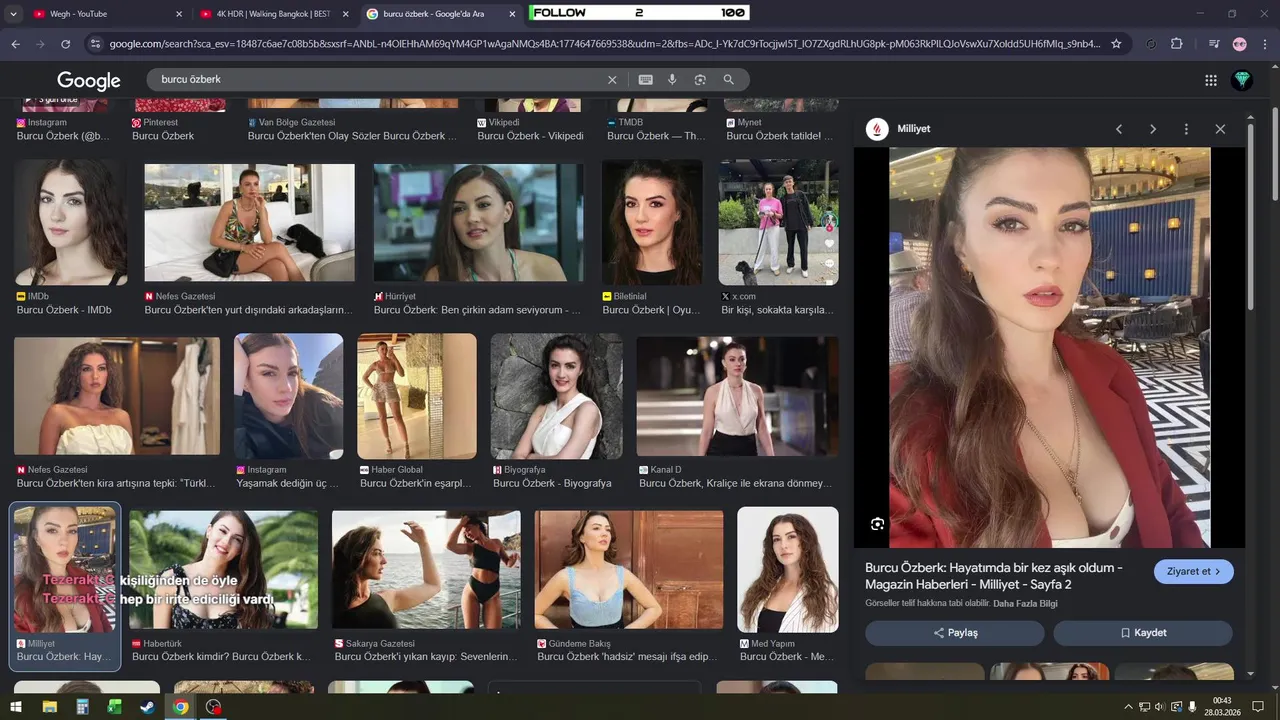Image resolution: width=1280 pixels, height=720 pixels.
Task: Open the Instagram 'Yaşamak dediğin üç' image
Action: [288, 396]
